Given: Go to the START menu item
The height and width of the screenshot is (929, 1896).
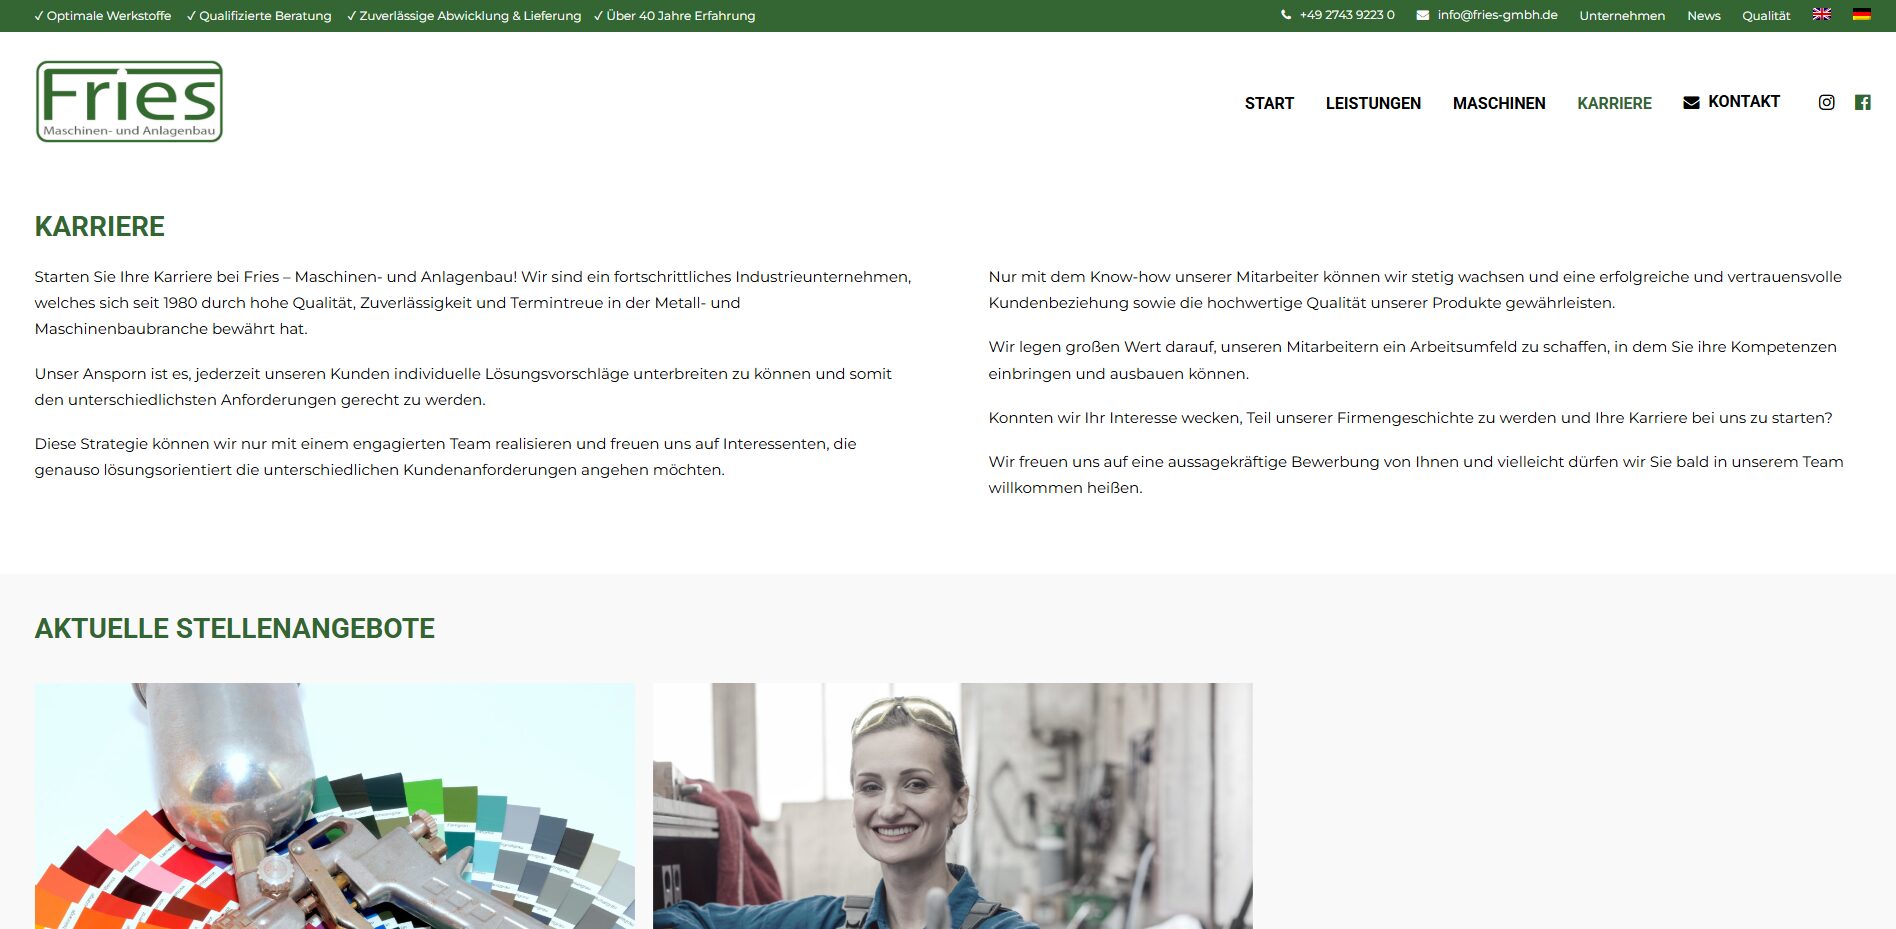Looking at the screenshot, I should coord(1269,103).
